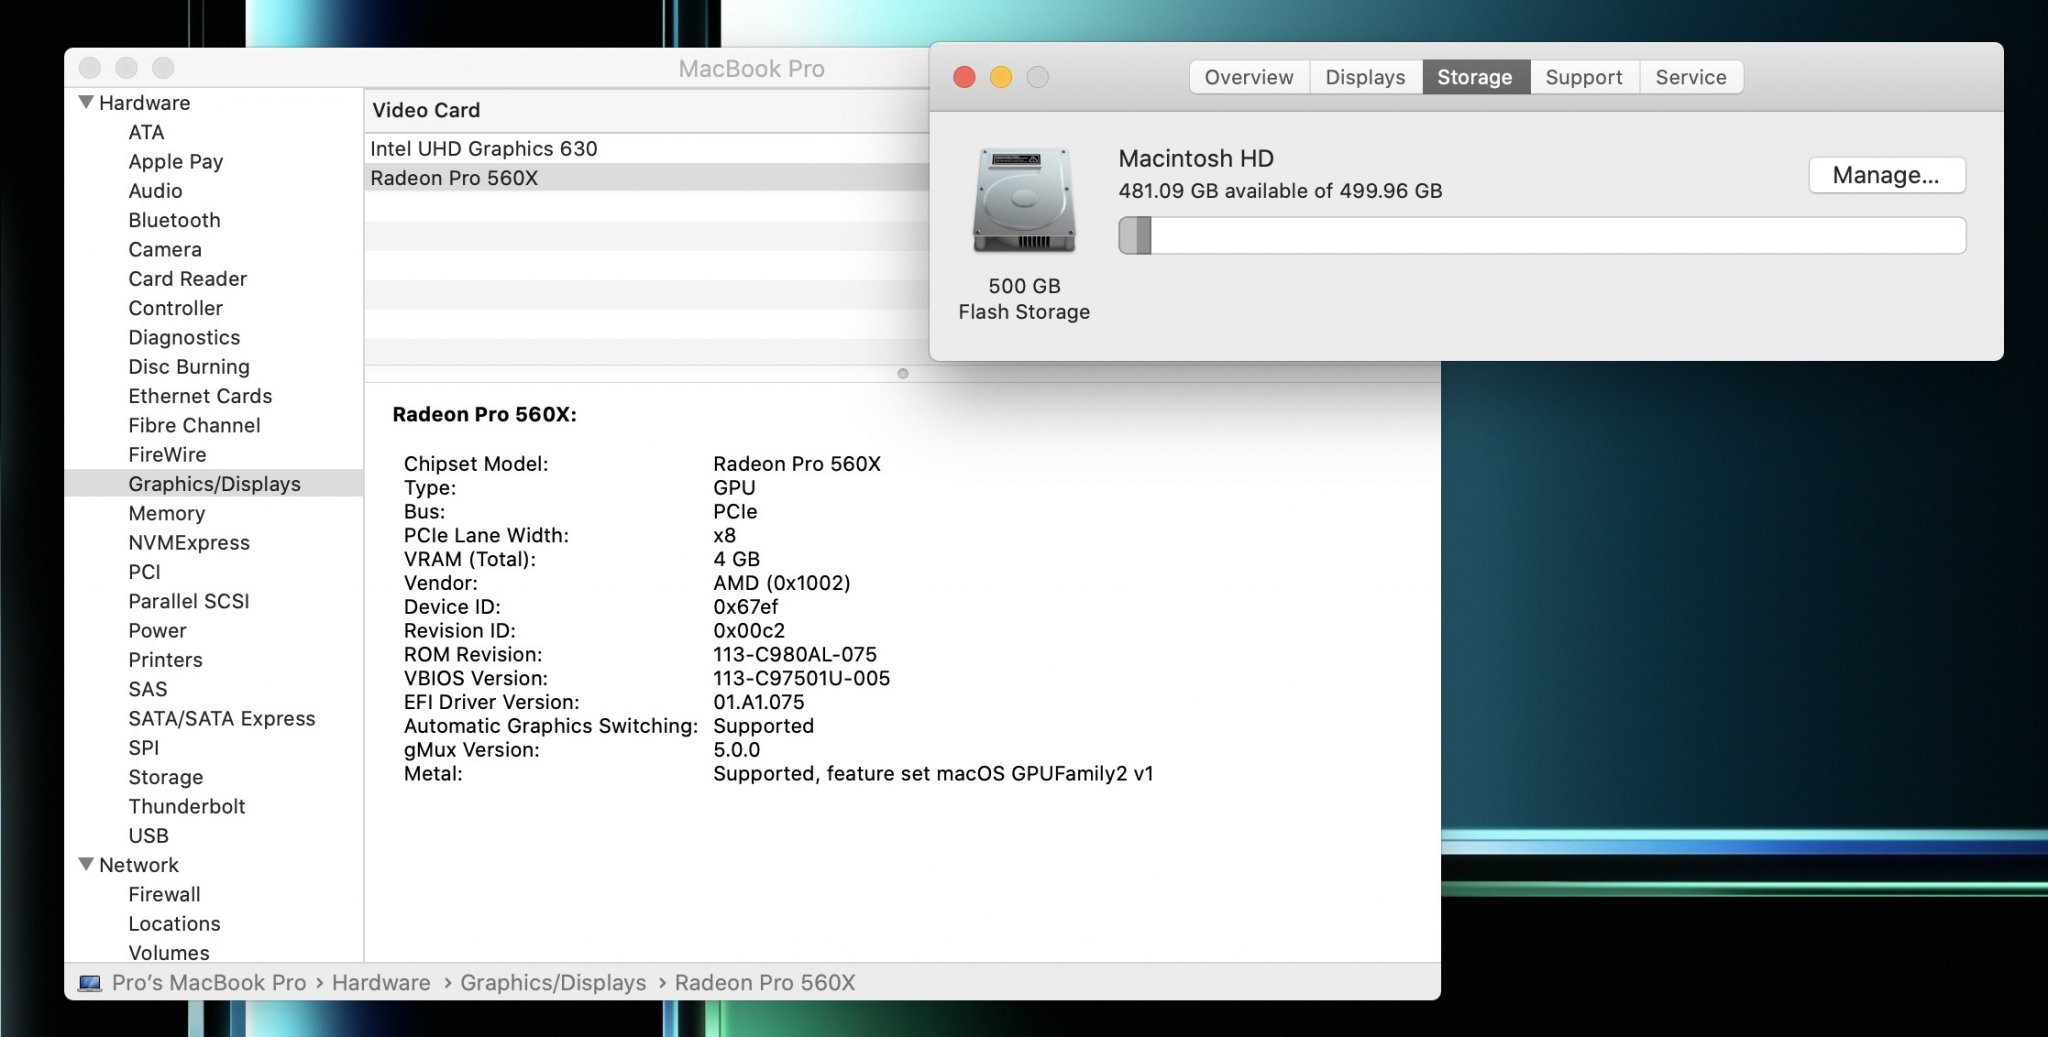
Task: Click the 500 GB Flash Storage label
Action: click(x=1024, y=299)
